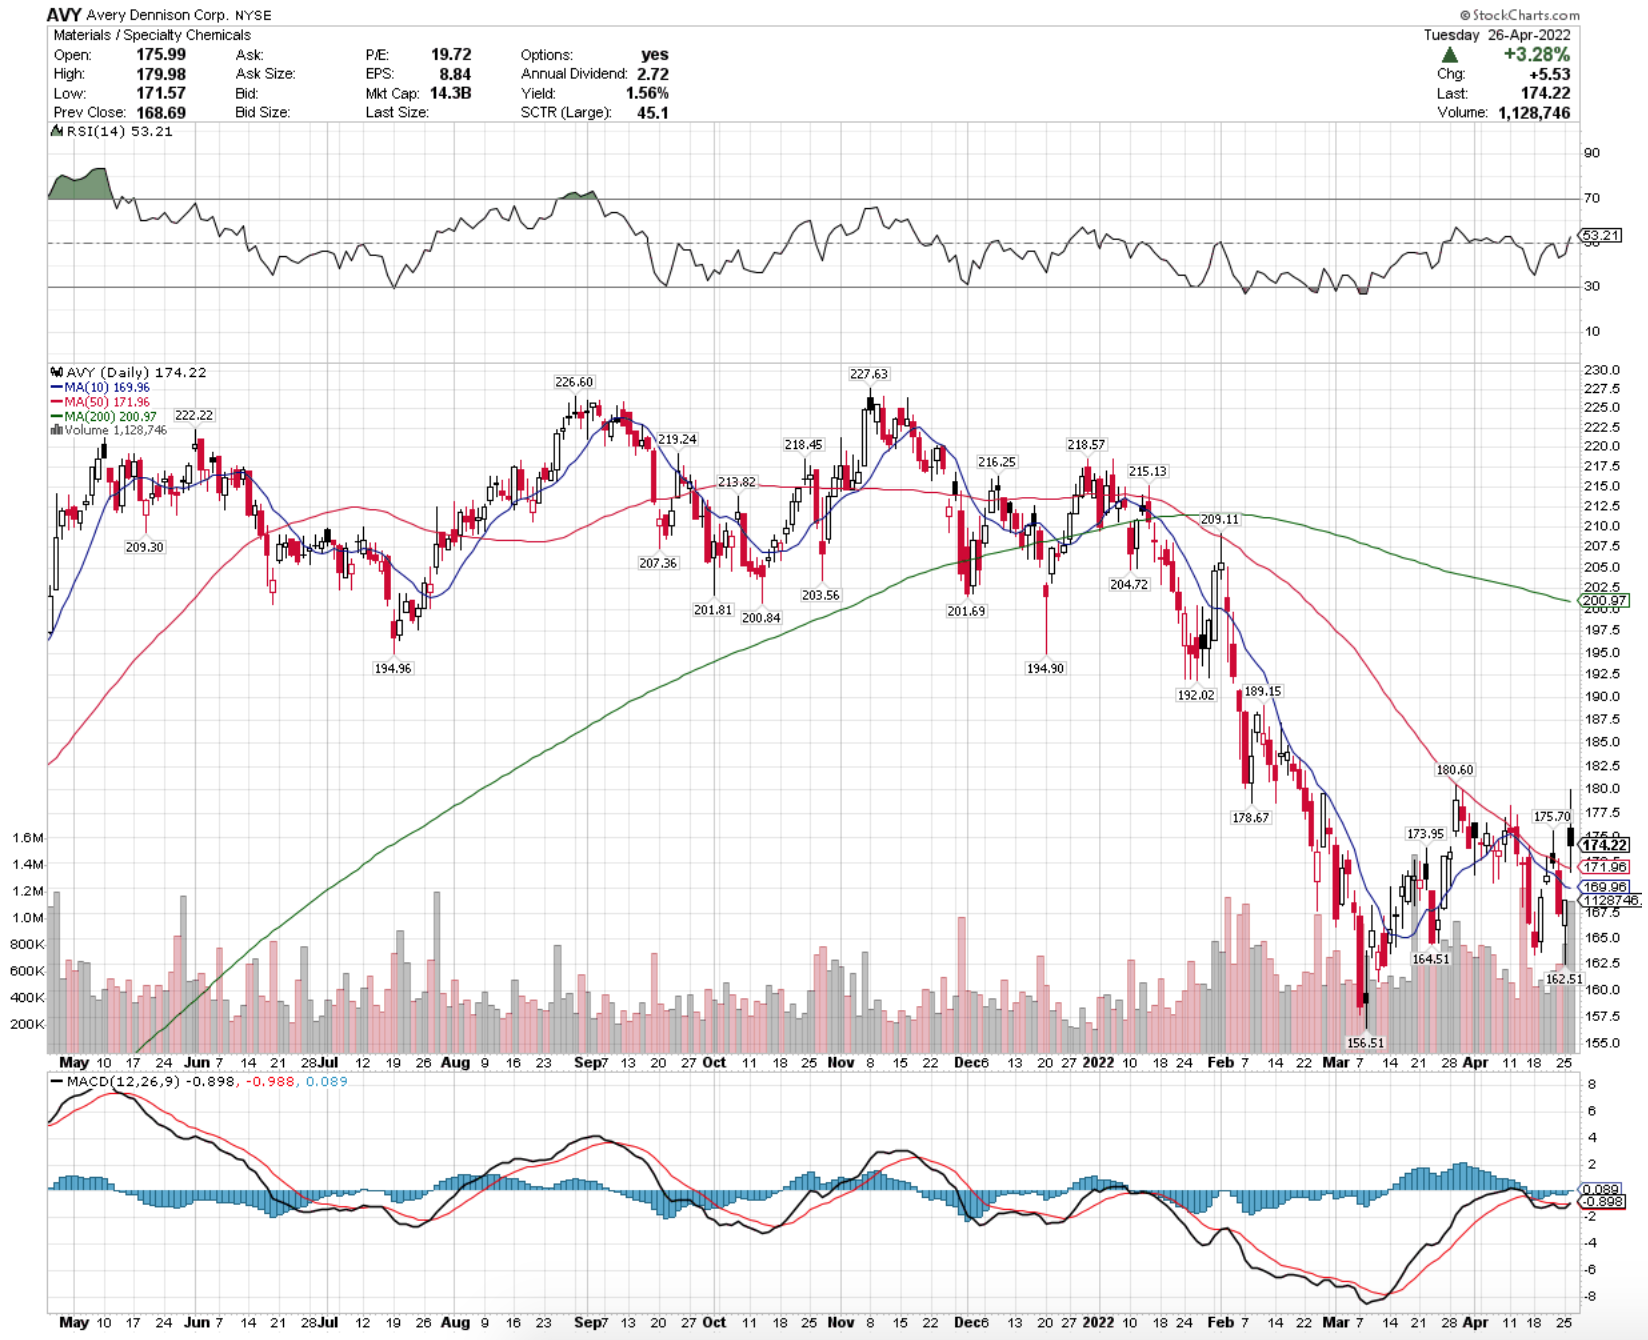
Task: Click the 200.84 low price label
Action: [x=761, y=618]
